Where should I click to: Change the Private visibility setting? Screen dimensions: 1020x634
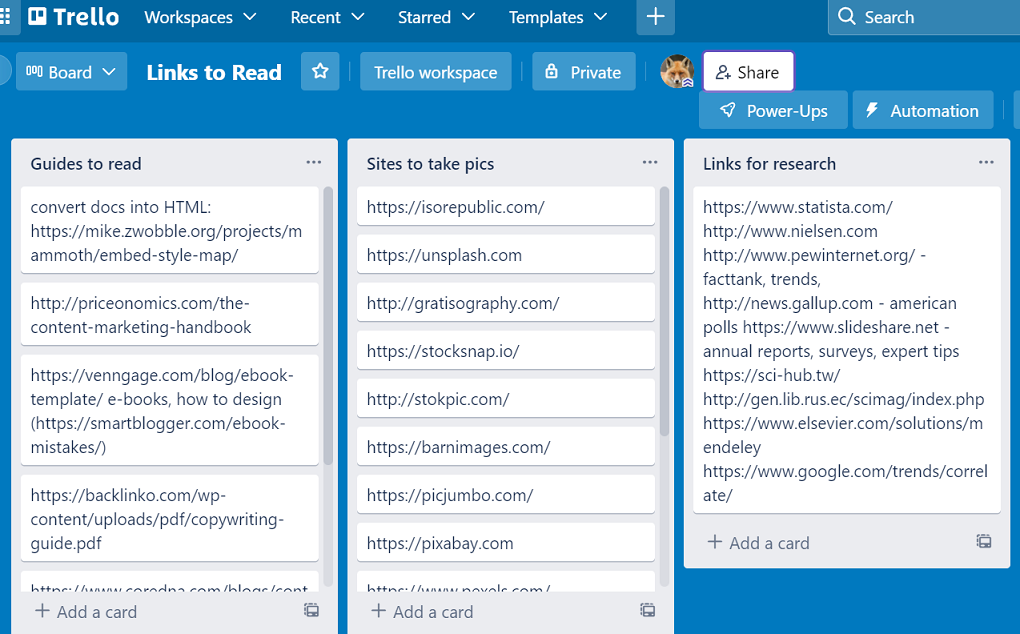point(584,72)
